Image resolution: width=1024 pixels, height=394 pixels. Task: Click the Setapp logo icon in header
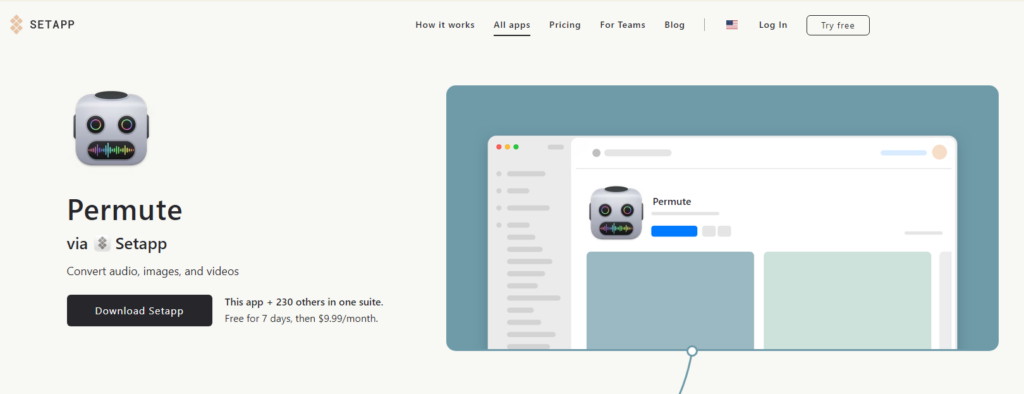click(x=16, y=25)
